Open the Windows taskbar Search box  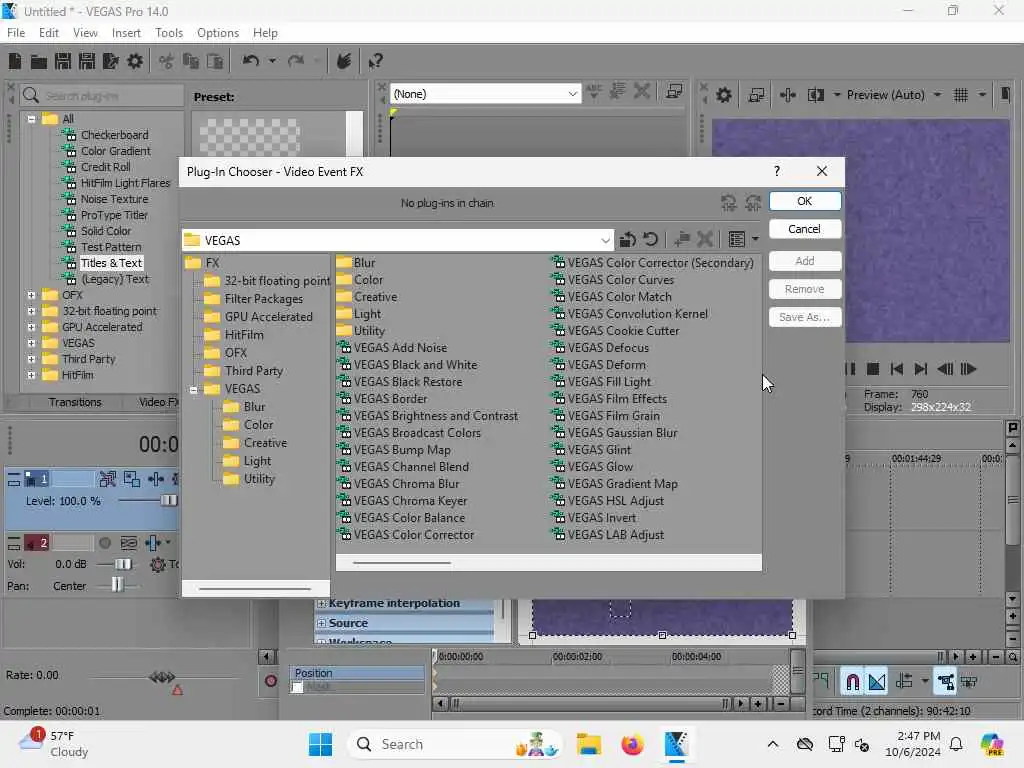pyautogui.click(x=455, y=744)
